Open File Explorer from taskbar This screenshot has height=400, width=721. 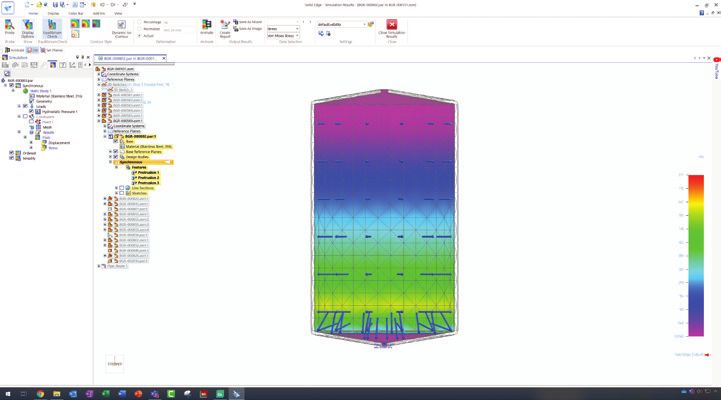coord(57,394)
